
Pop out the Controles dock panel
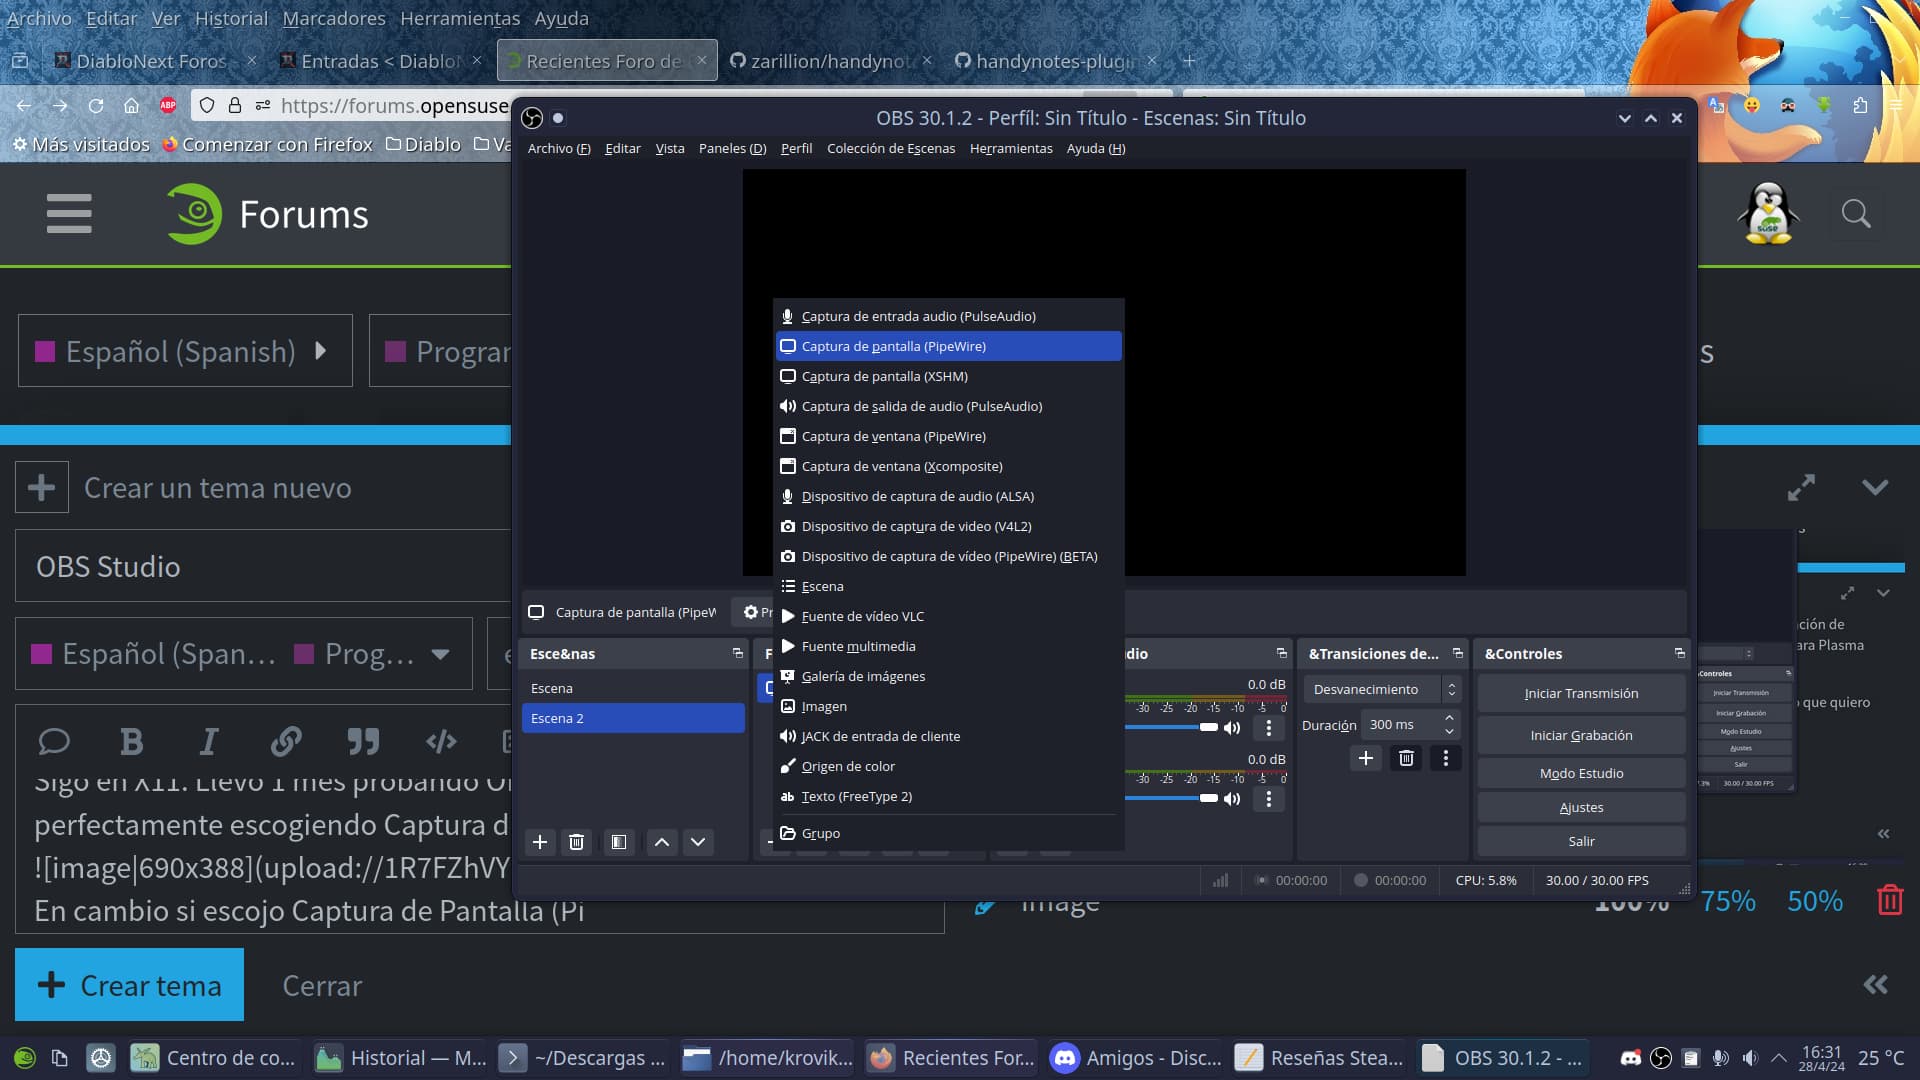1679,653
